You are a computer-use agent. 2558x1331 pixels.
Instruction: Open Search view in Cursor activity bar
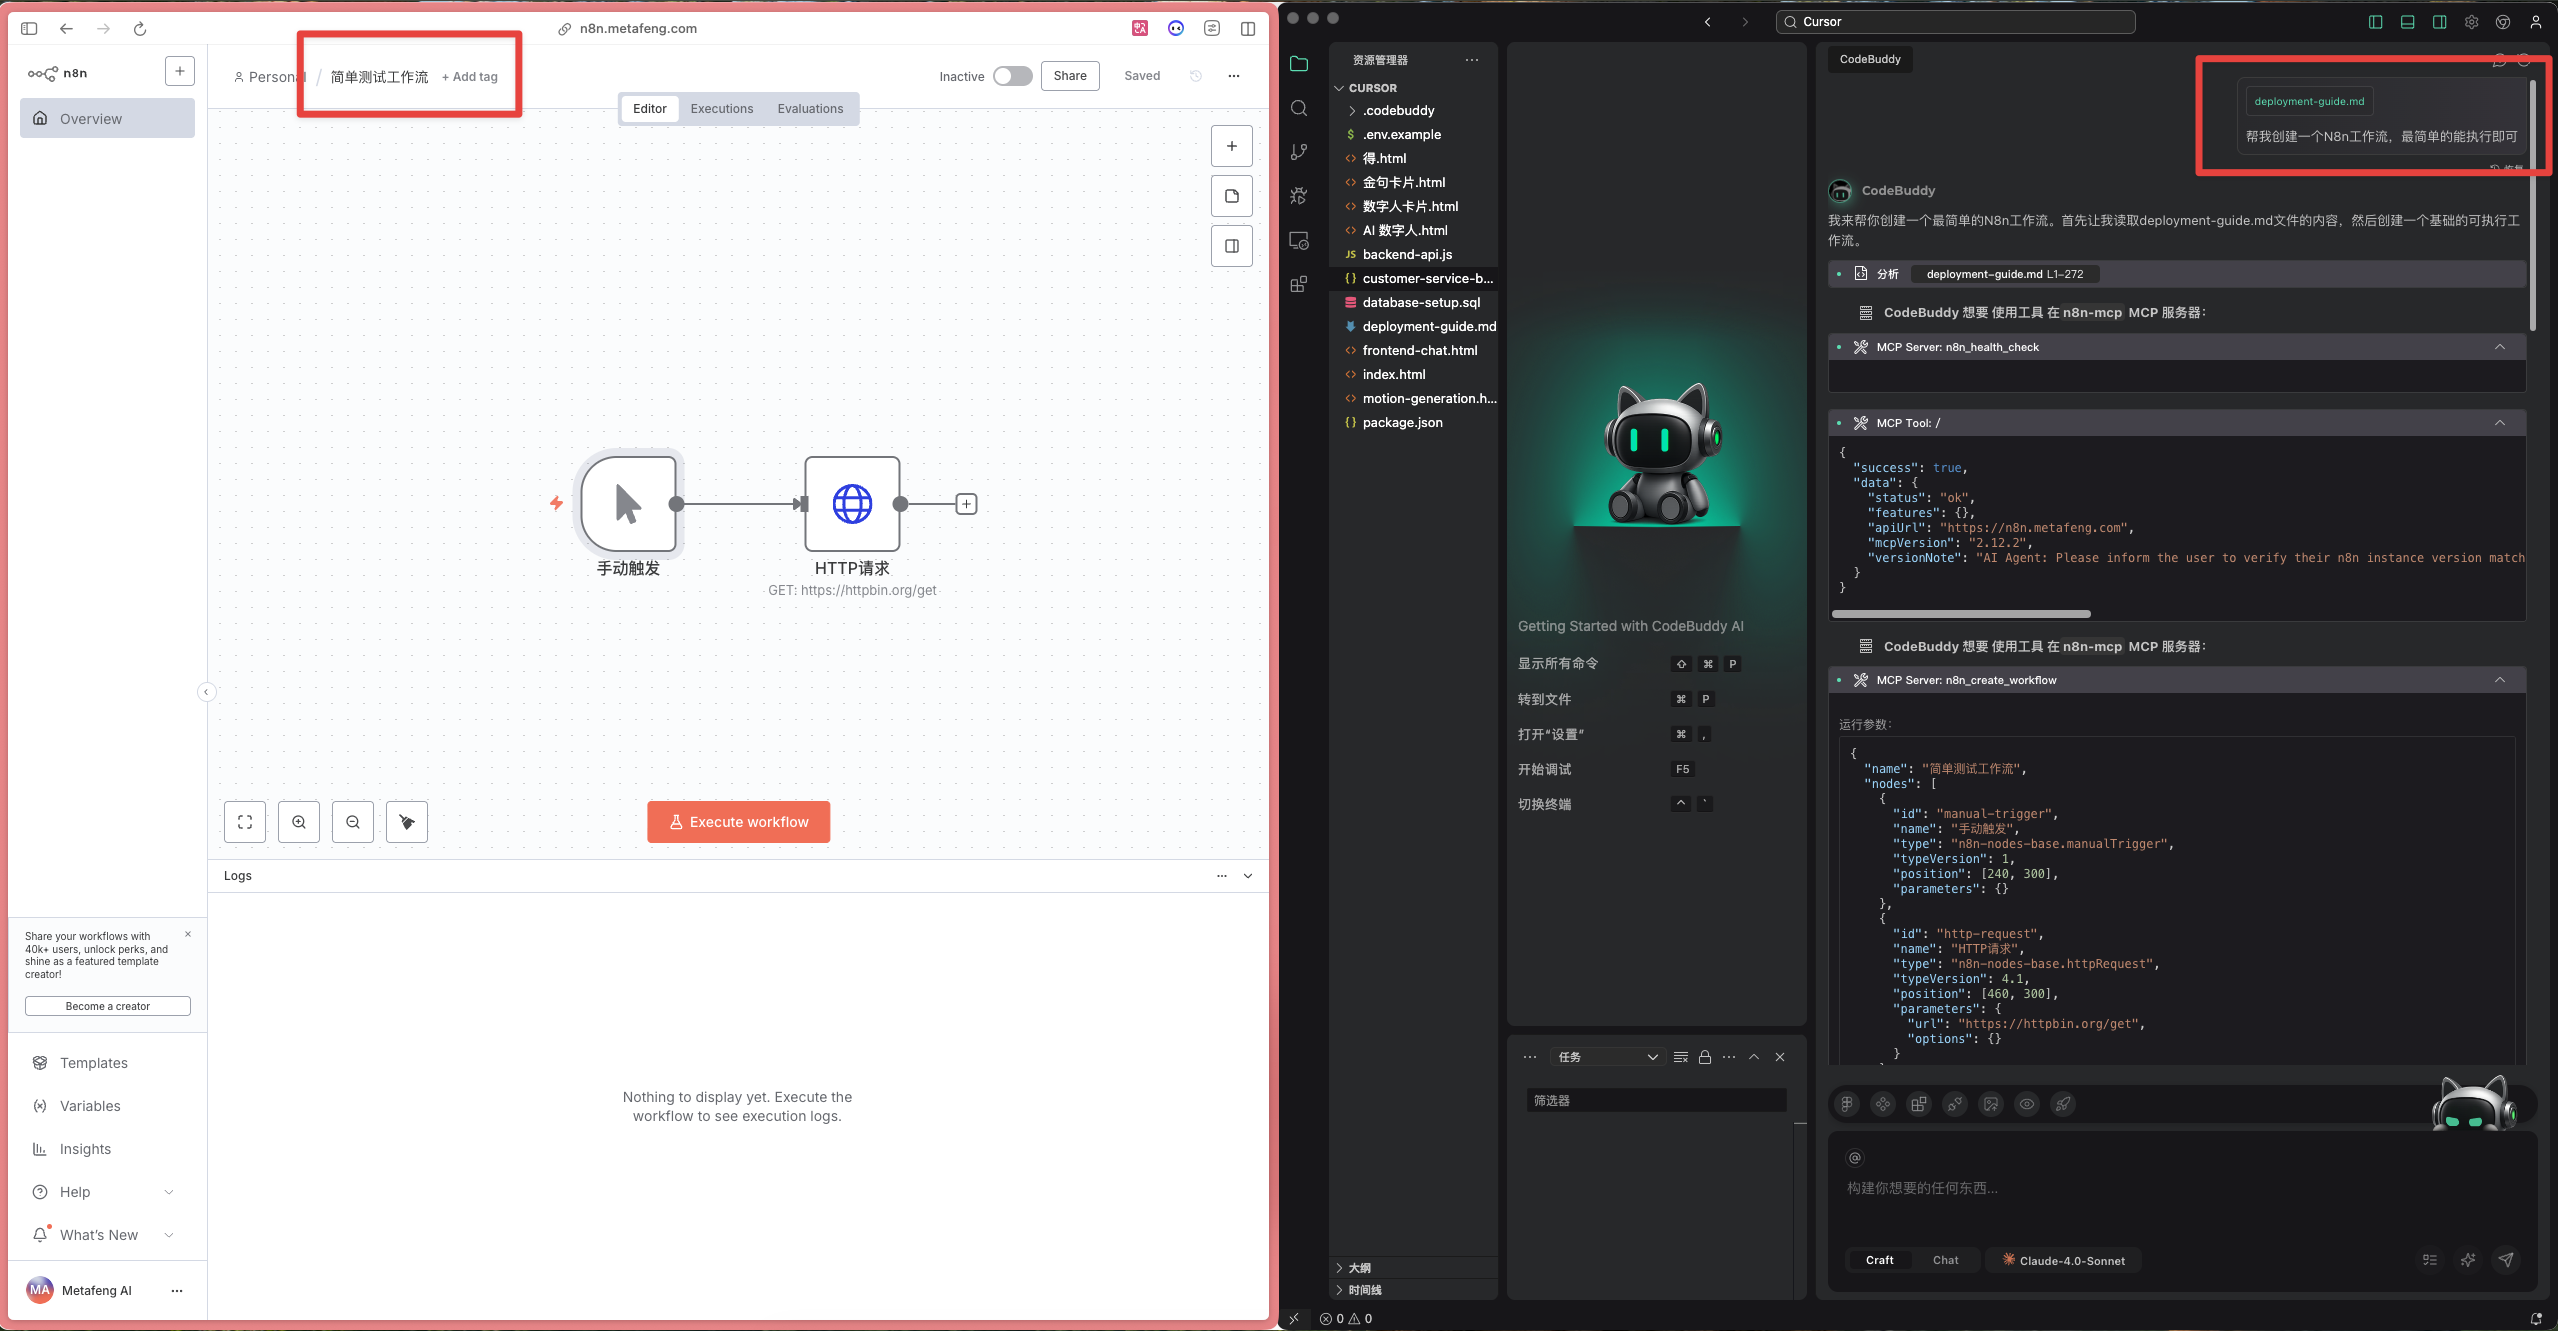[1299, 108]
